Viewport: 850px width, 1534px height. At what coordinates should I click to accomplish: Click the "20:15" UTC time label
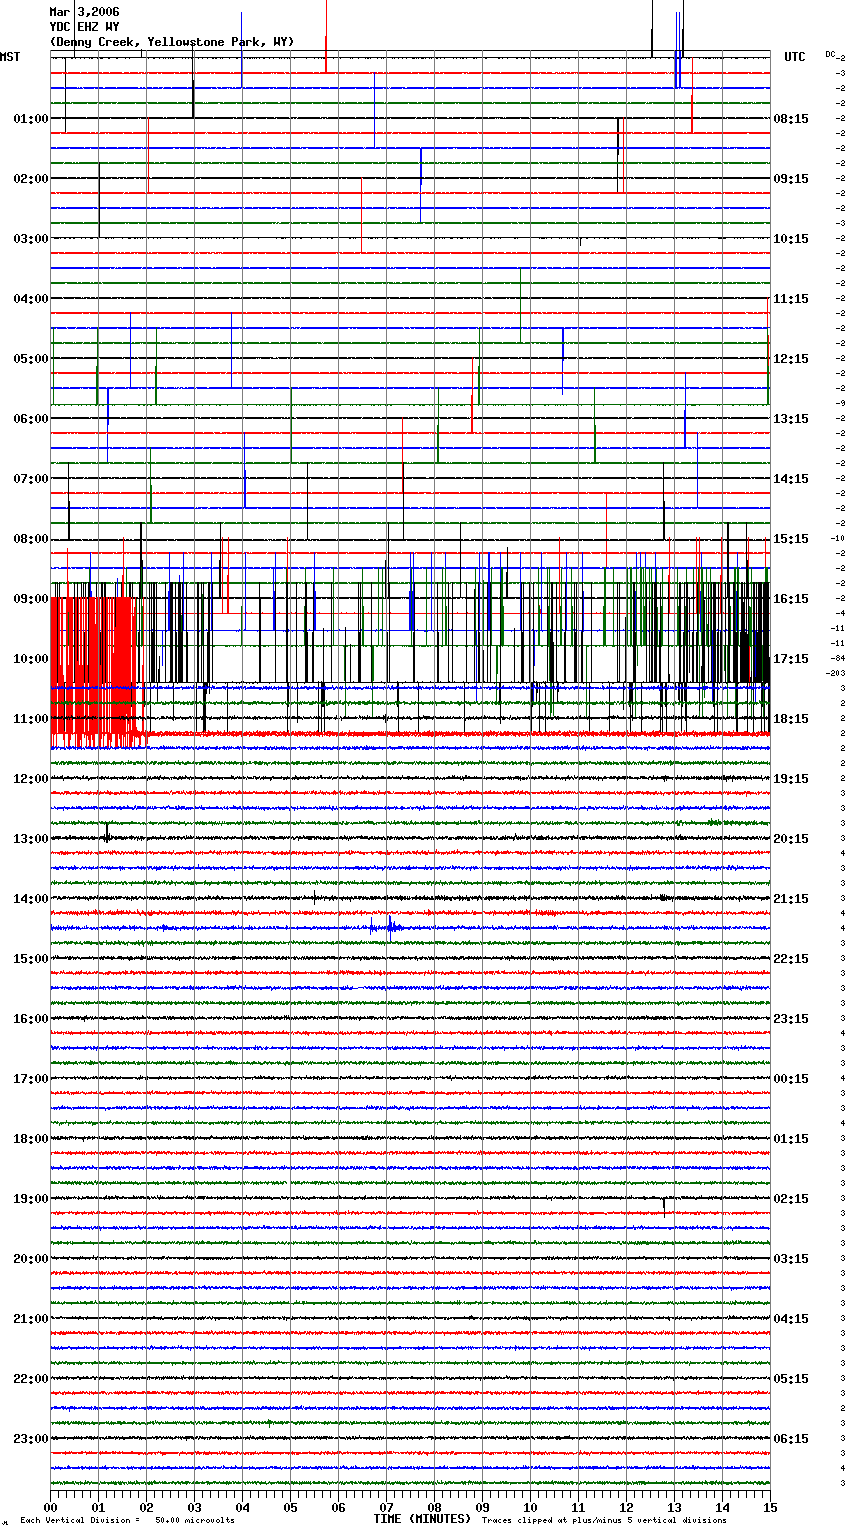pos(791,839)
